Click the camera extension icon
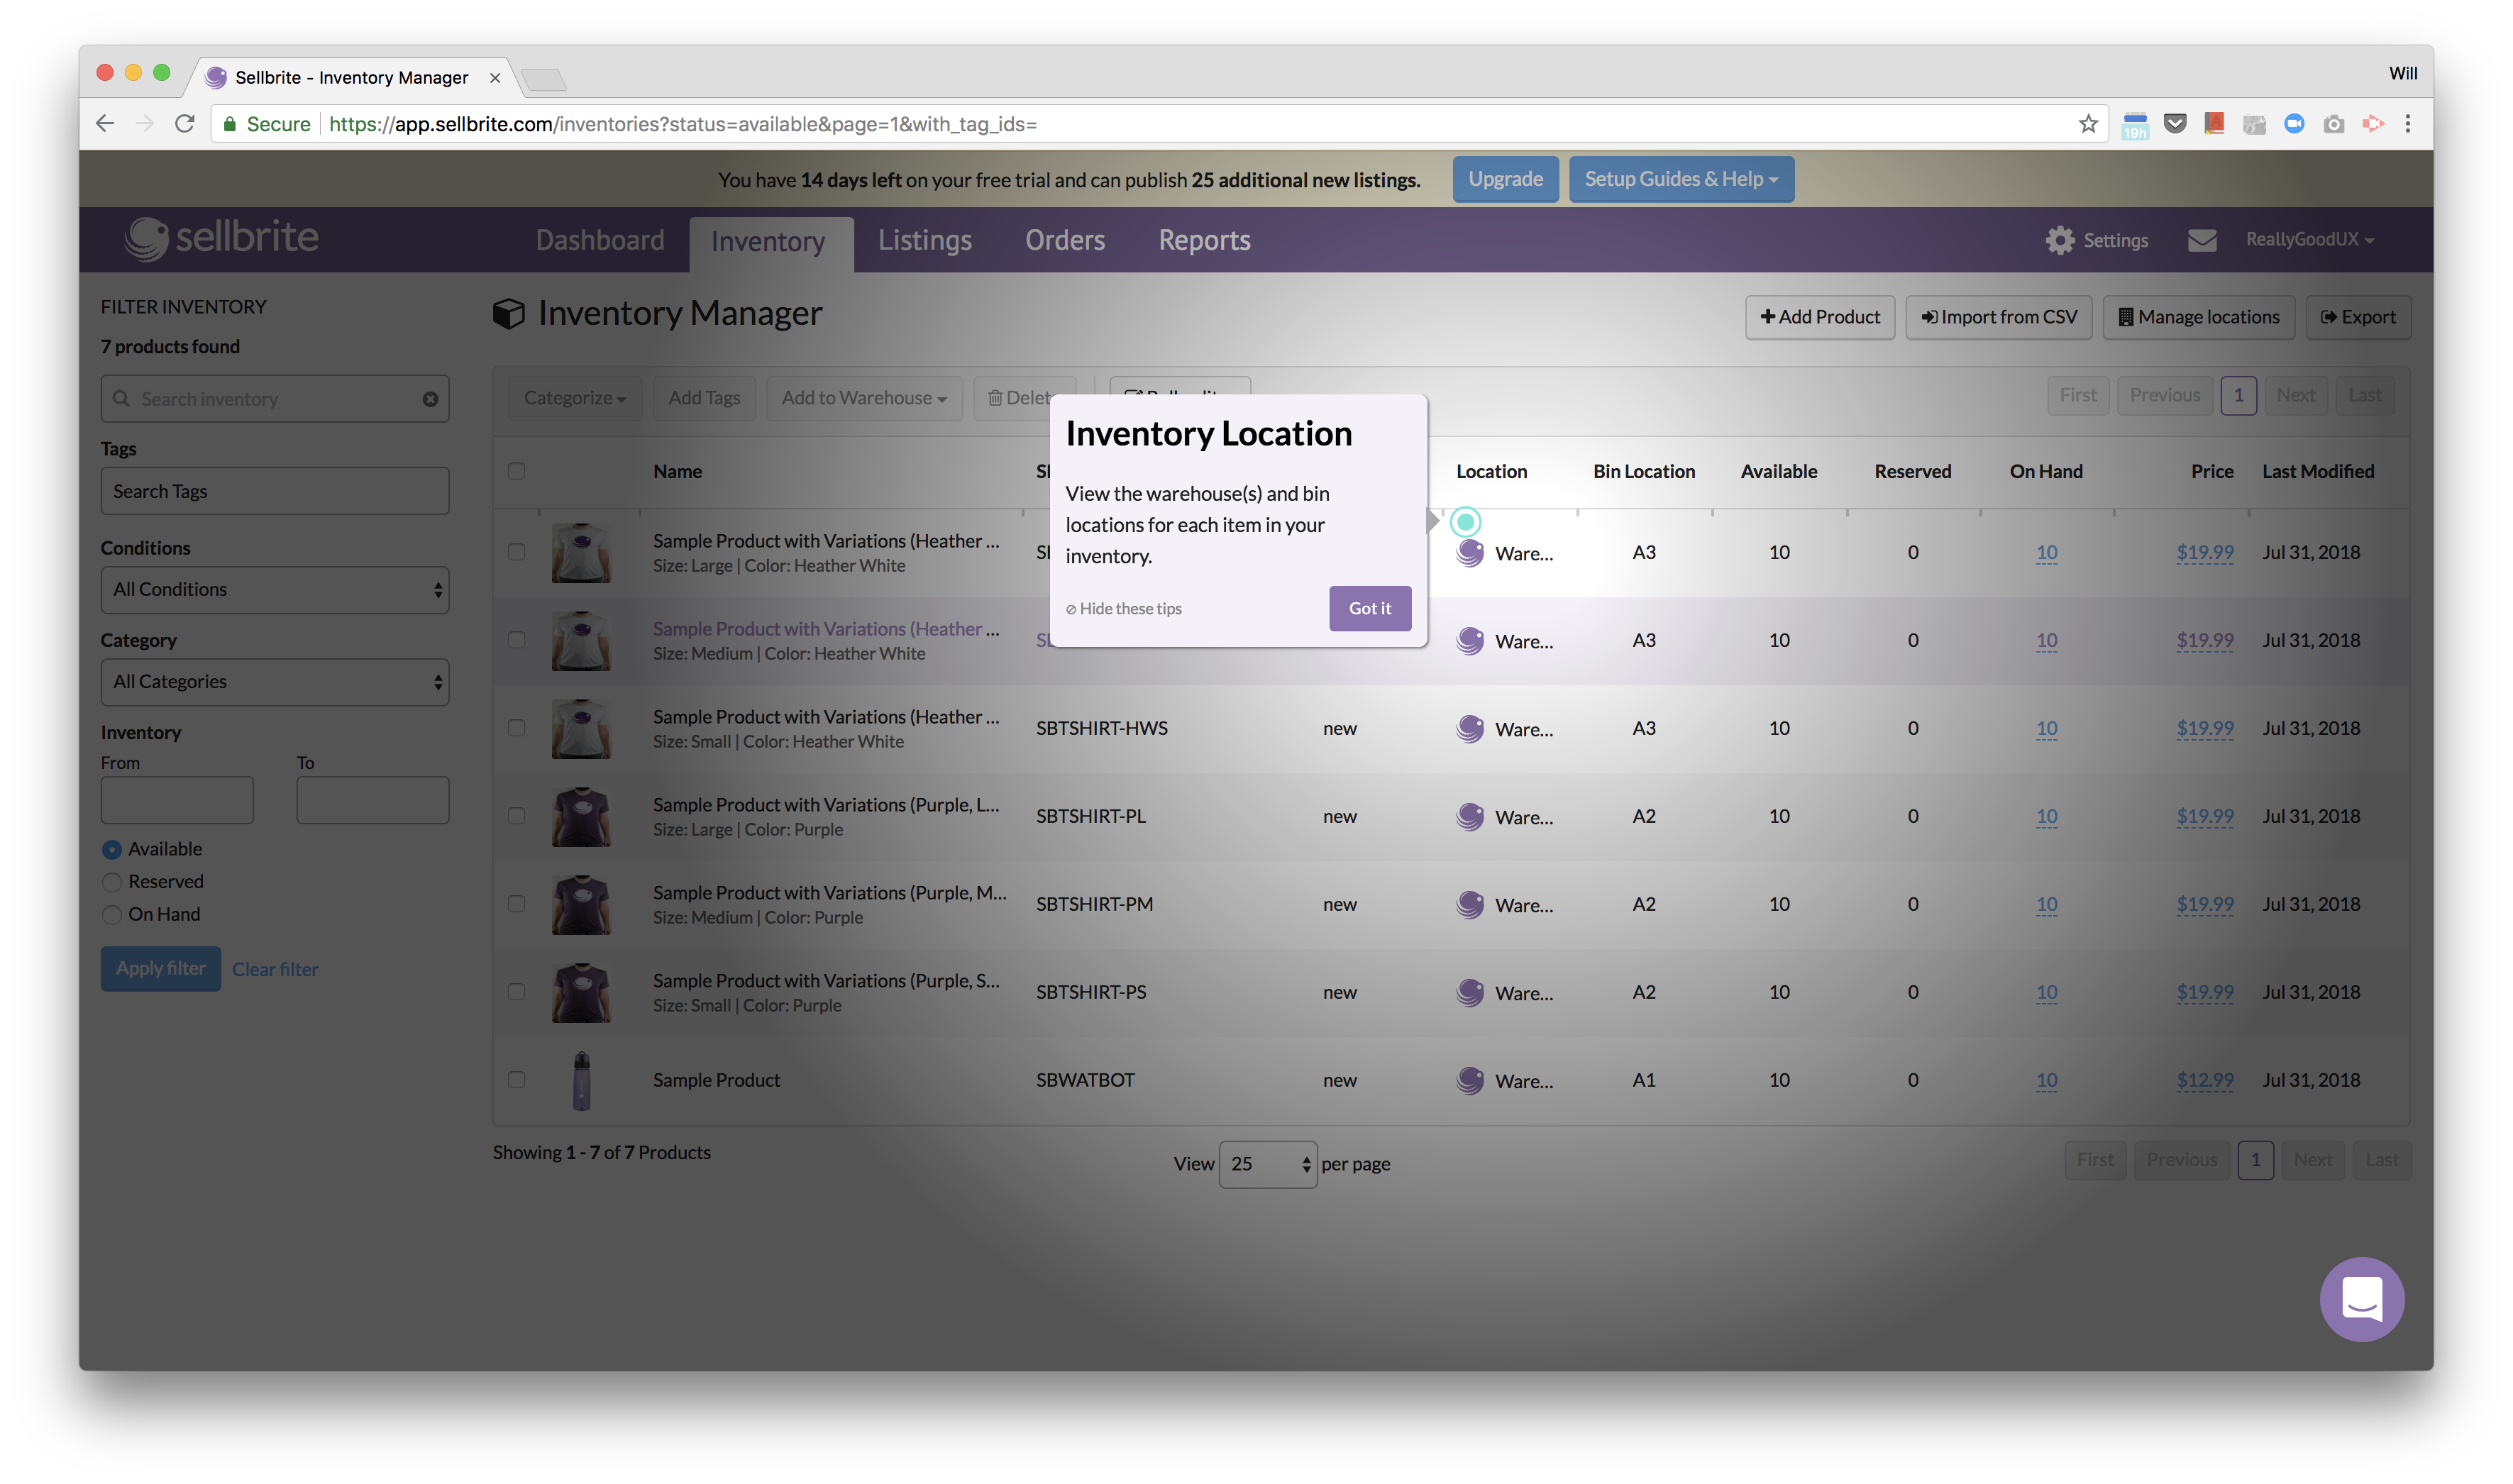 point(2333,124)
